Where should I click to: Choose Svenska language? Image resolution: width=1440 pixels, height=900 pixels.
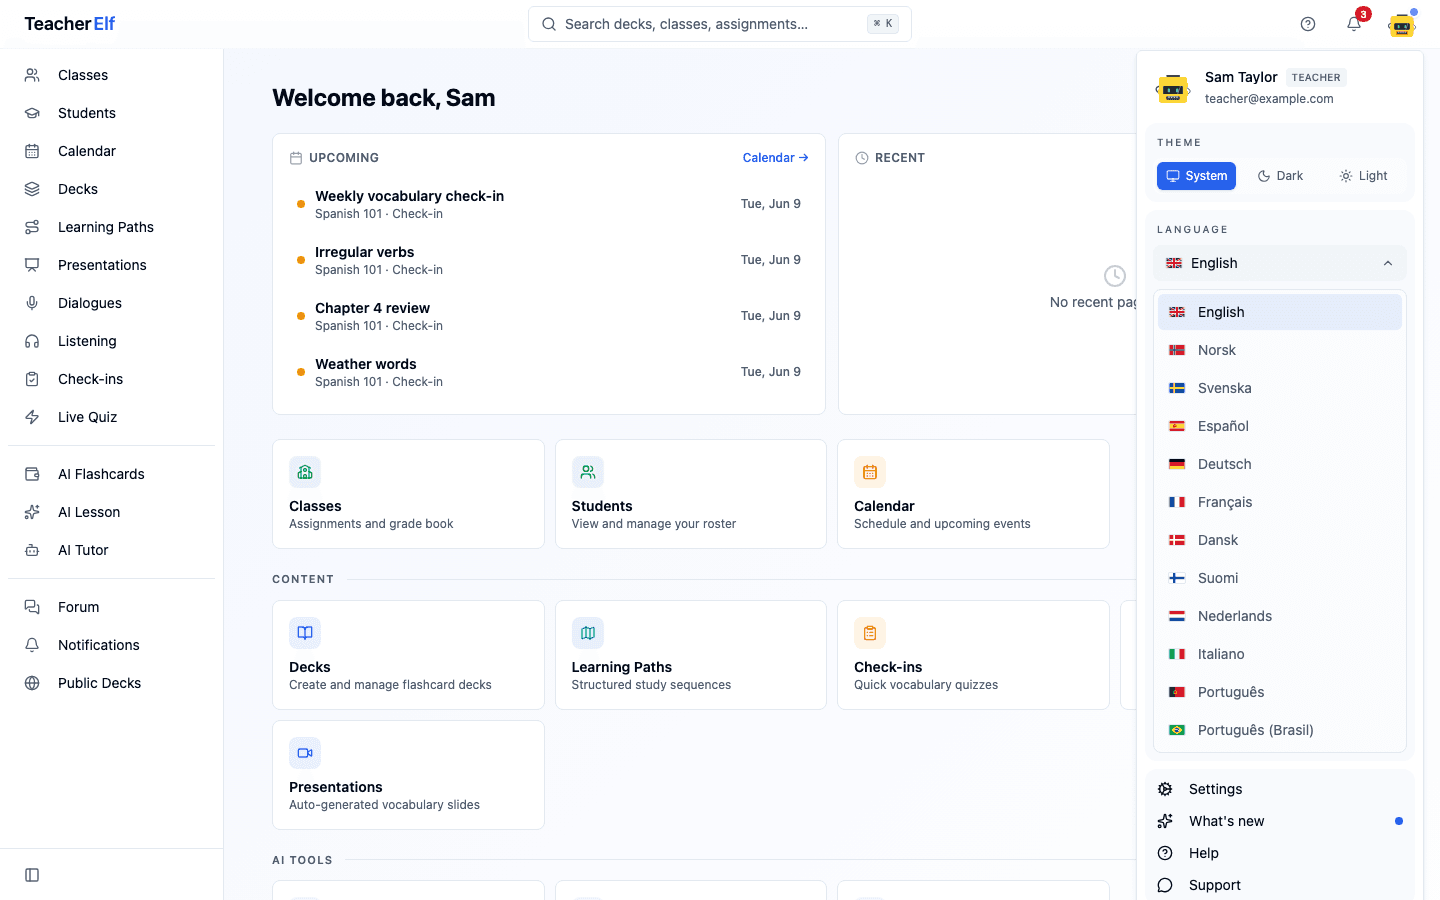point(1280,388)
